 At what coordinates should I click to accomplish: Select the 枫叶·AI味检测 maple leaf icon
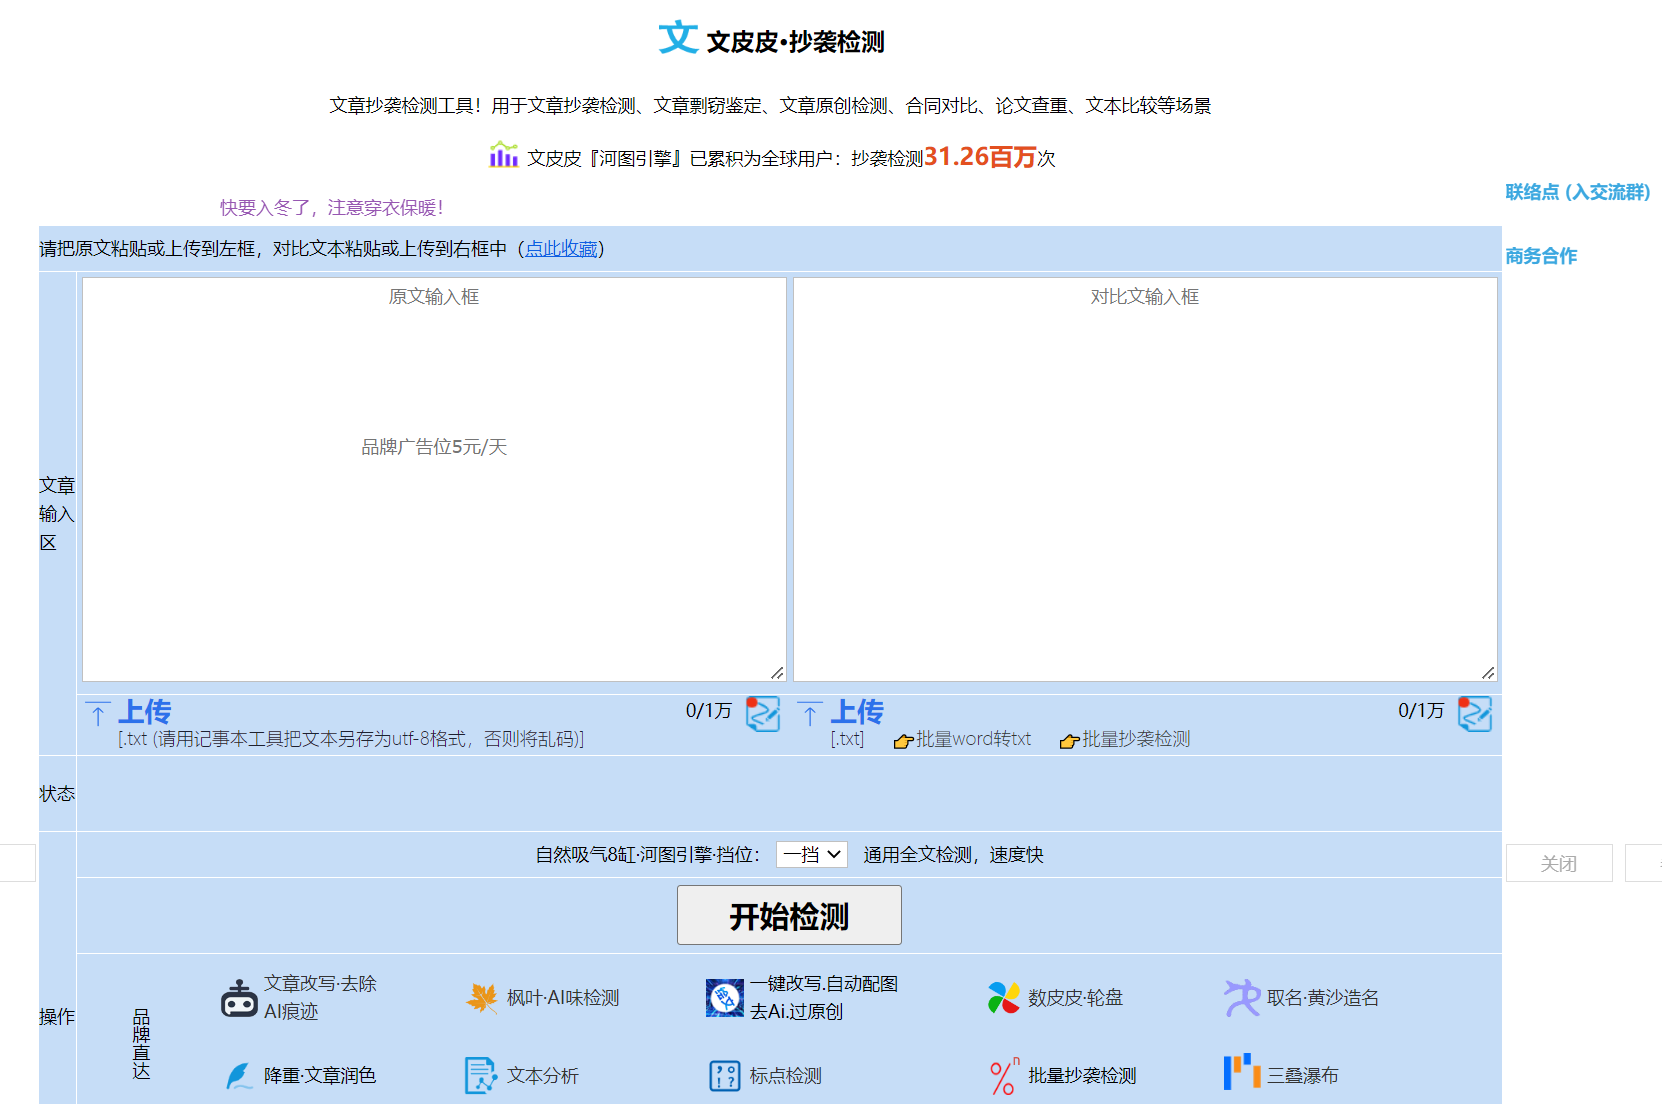click(482, 997)
